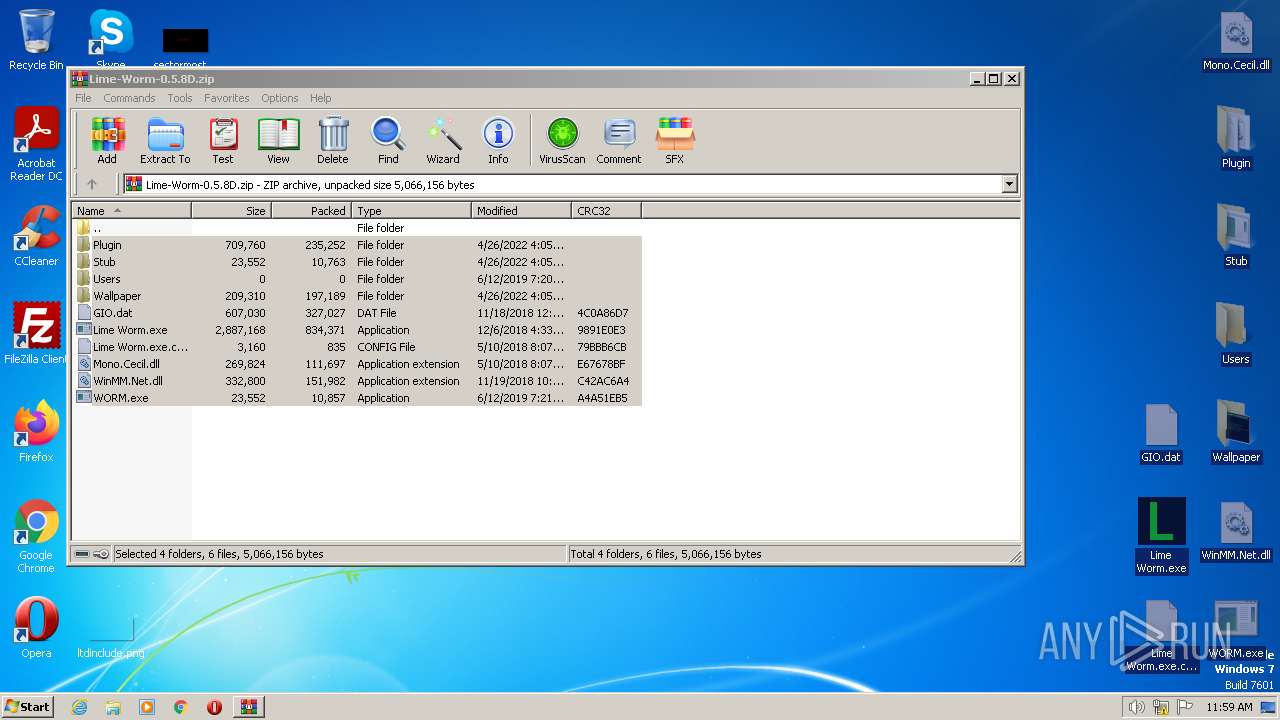Screen dimensions: 1280x720
Task: Open the Options menu
Action: coord(280,98)
